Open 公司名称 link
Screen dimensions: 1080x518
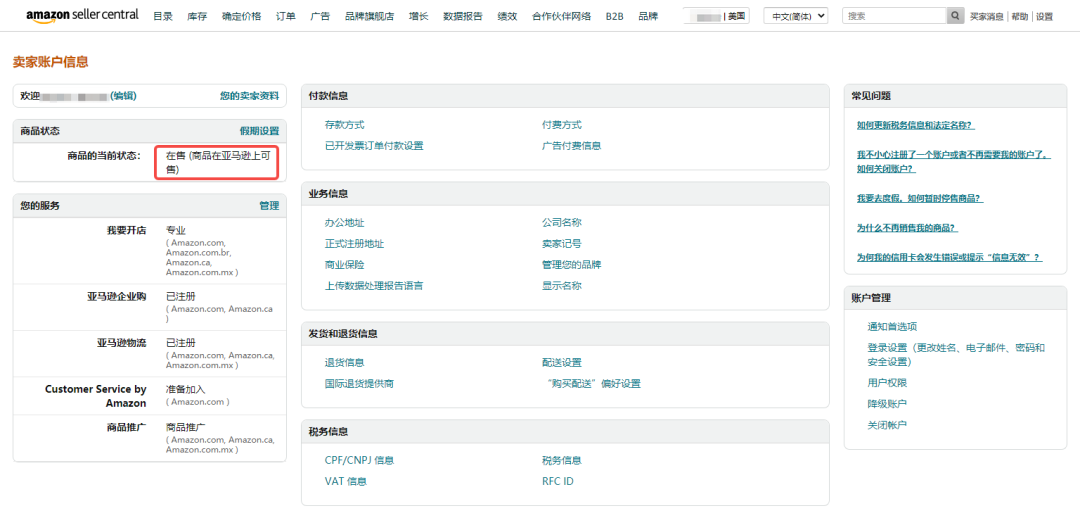[x=561, y=222]
